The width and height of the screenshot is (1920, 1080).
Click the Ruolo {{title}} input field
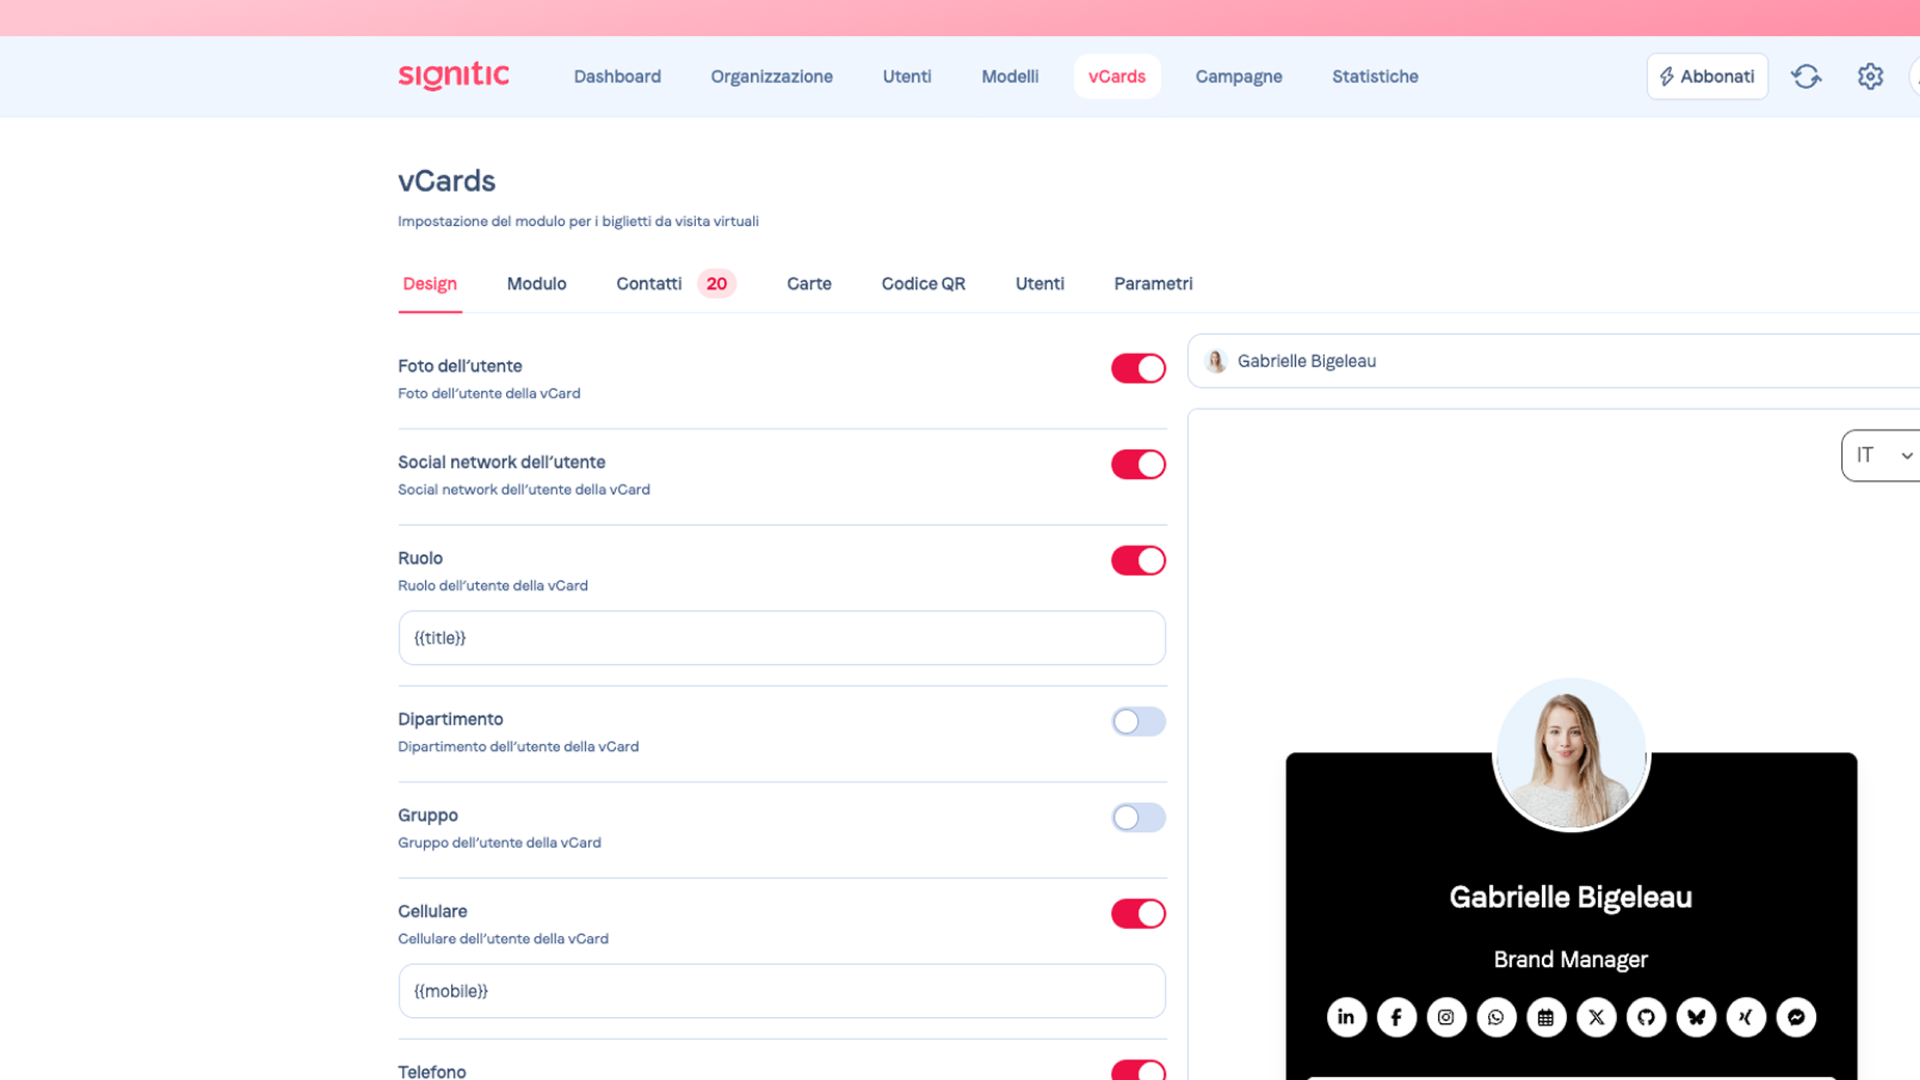pyautogui.click(x=781, y=638)
